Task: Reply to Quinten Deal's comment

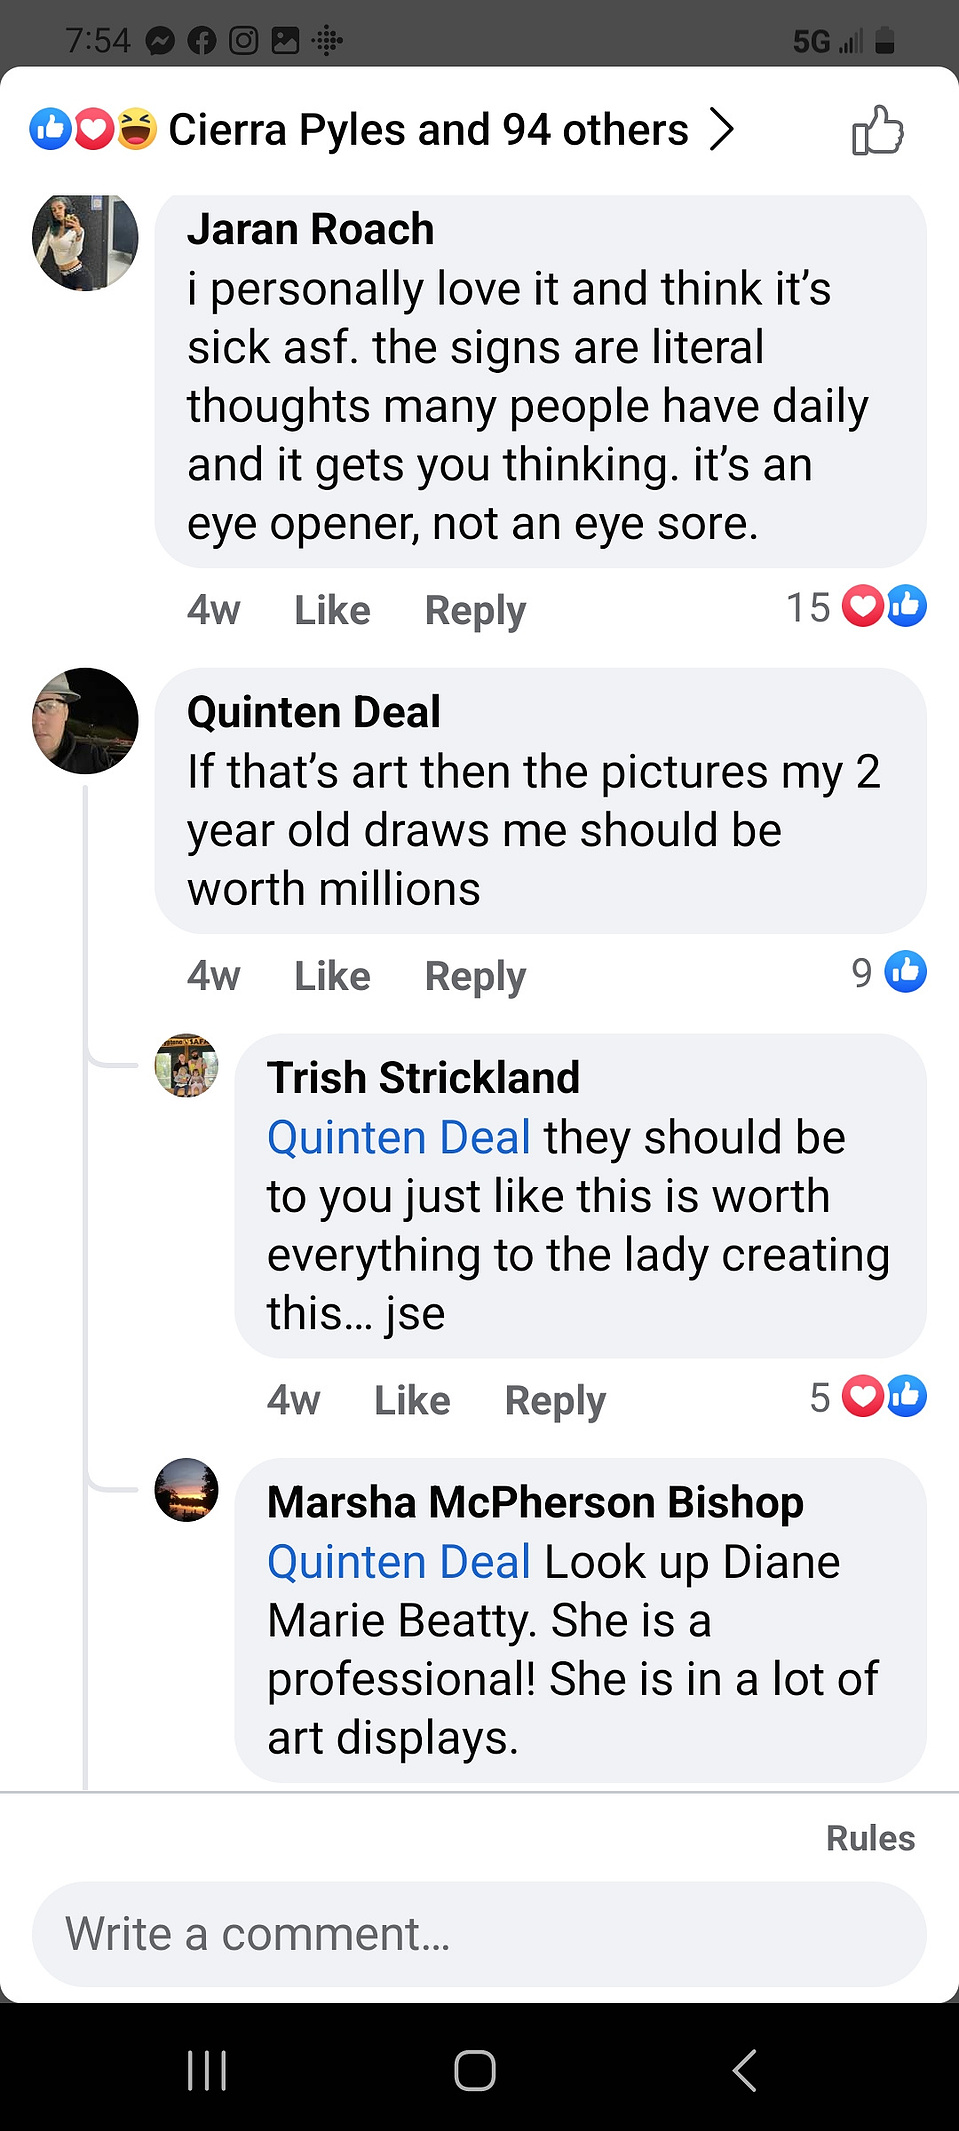Action: pyautogui.click(x=475, y=976)
